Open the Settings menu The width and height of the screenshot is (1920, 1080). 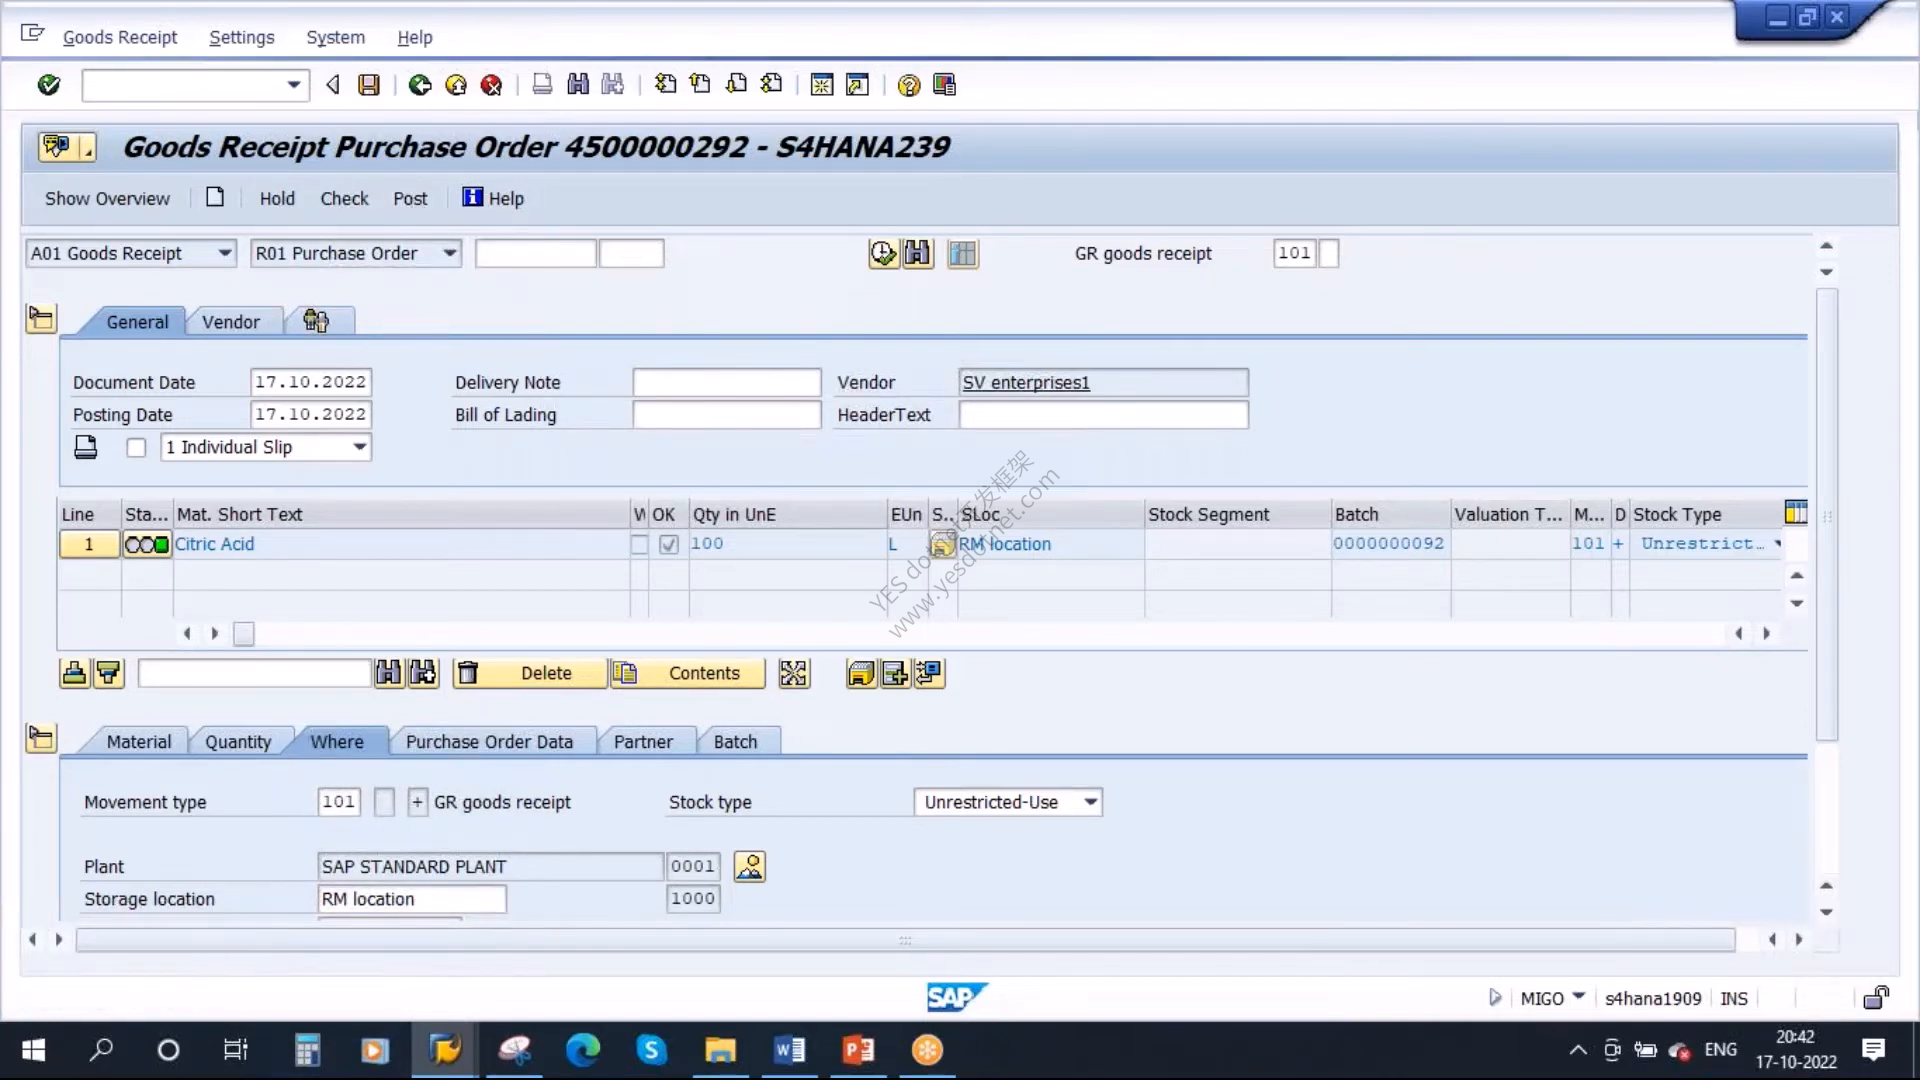241,37
